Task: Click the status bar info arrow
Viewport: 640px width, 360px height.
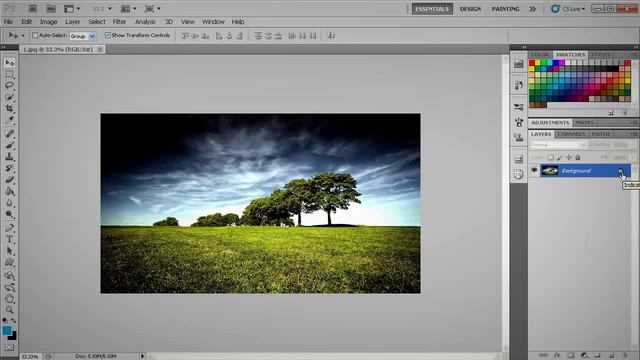Action: [x=142, y=356]
